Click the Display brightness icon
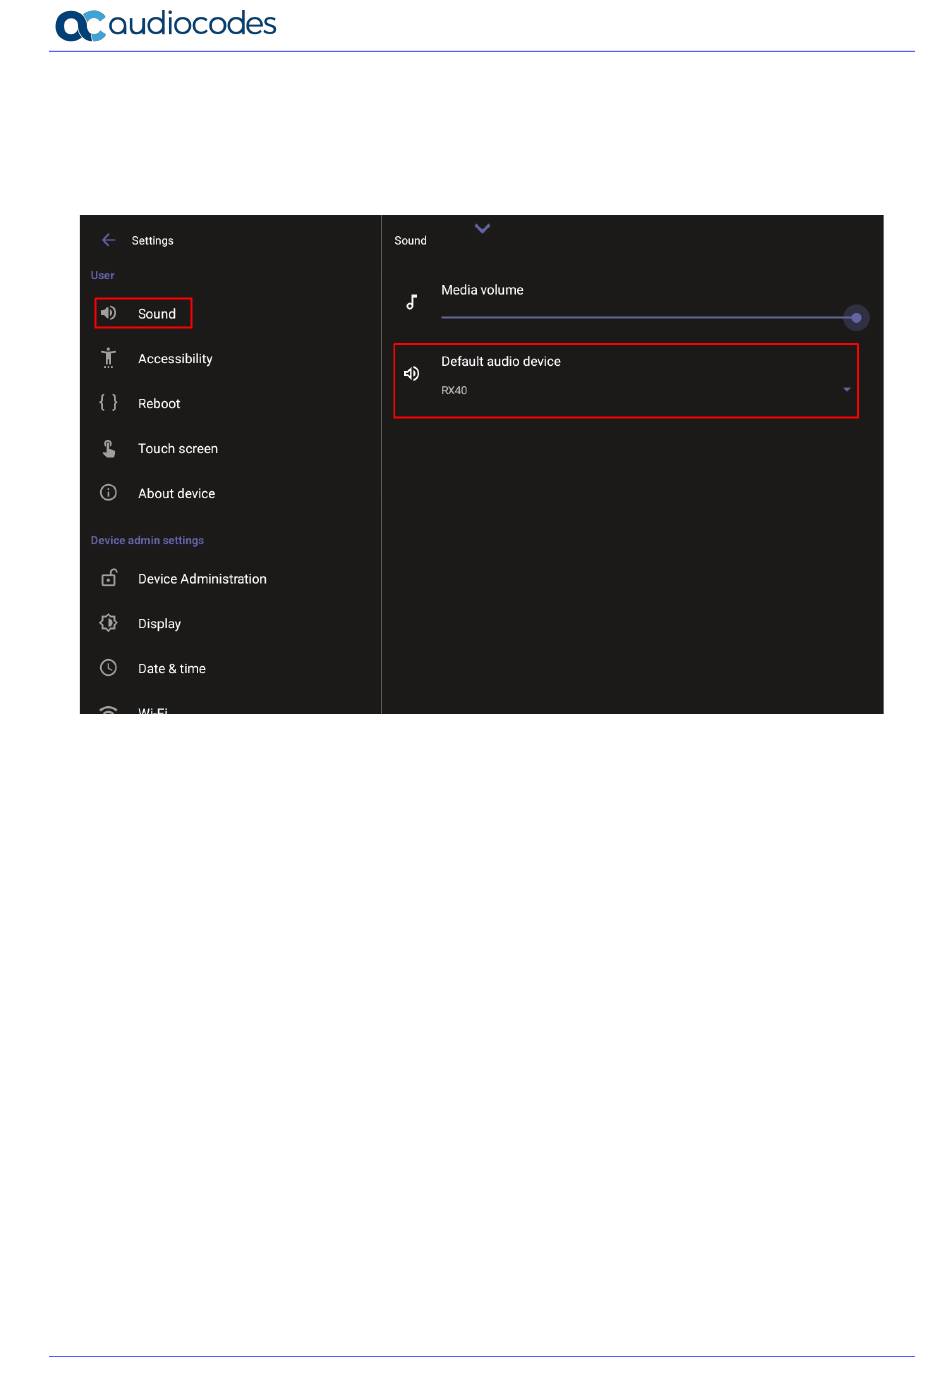 point(108,623)
